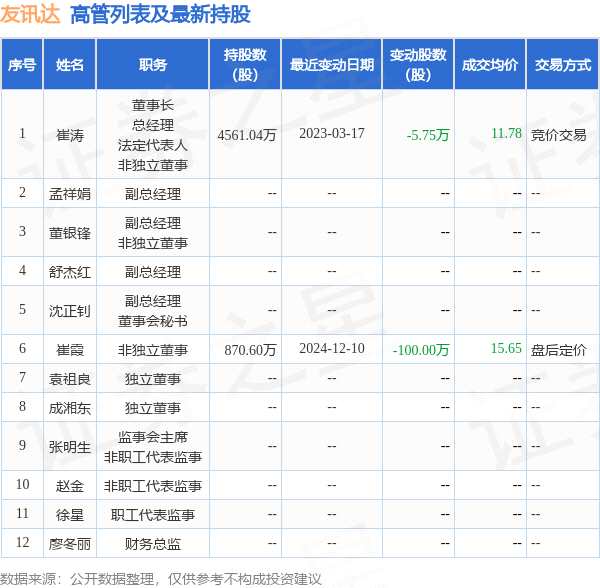Click the name 廖冬丽
The image size is (600, 588).
pyautogui.click(x=70, y=544)
